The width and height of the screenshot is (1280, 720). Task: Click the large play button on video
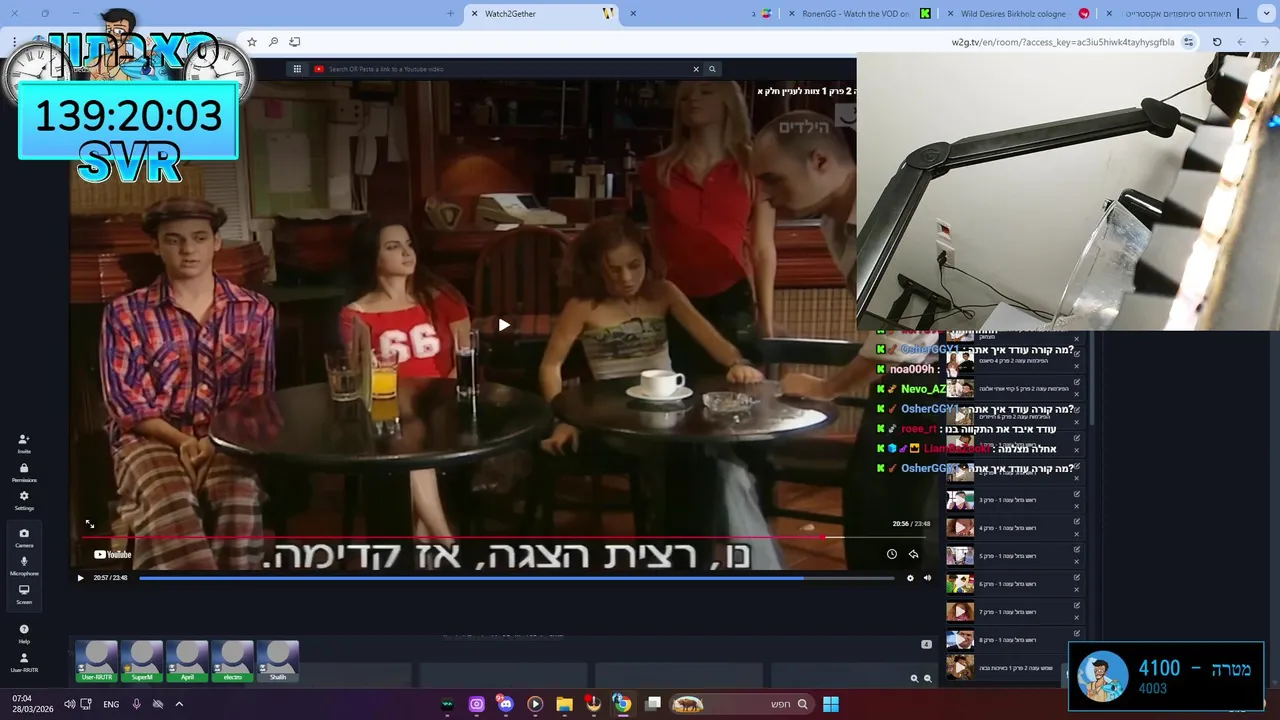[x=504, y=325]
